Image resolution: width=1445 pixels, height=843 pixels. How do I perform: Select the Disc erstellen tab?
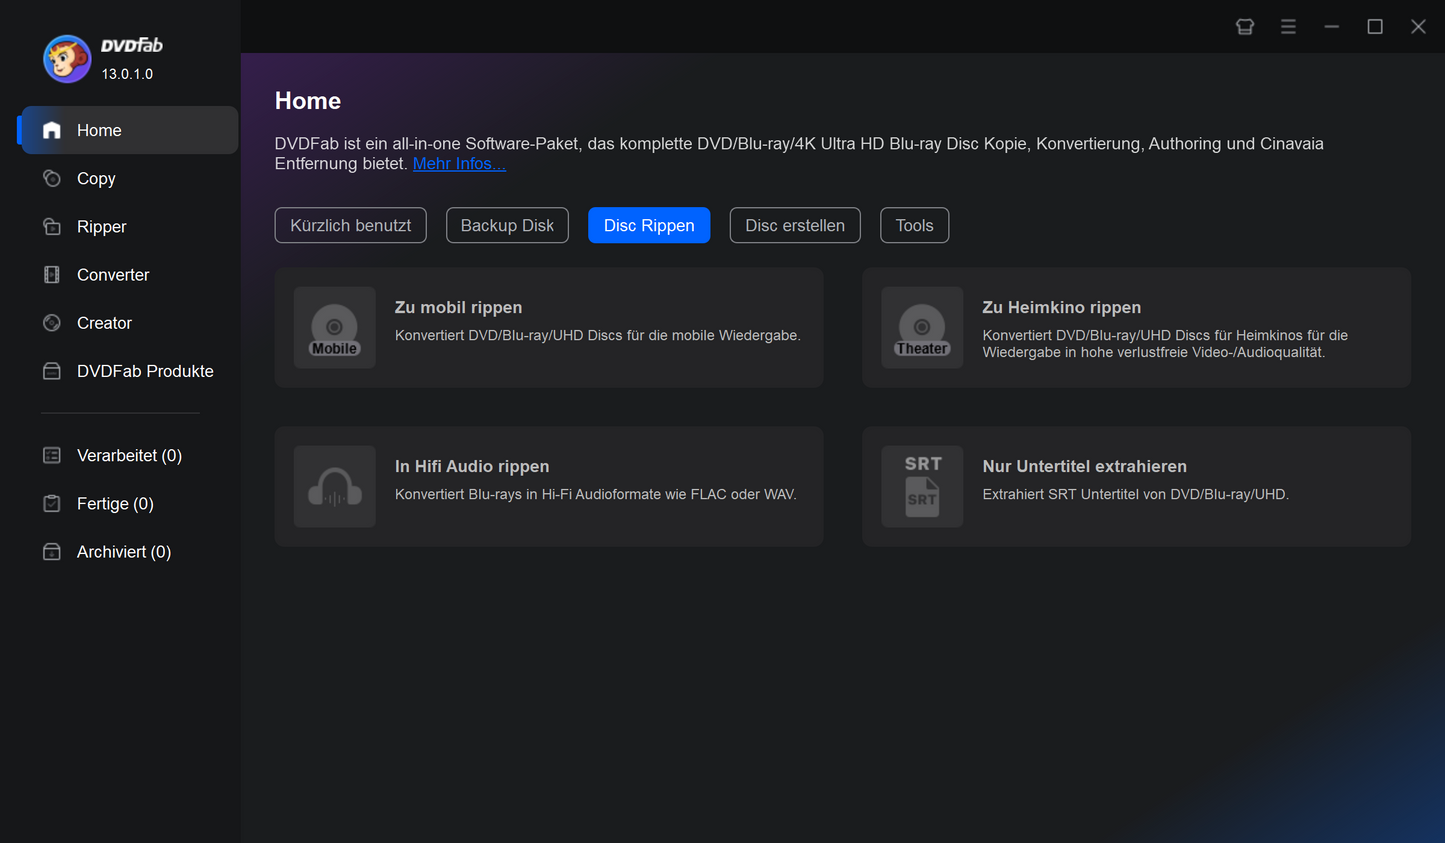pyautogui.click(x=794, y=226)
